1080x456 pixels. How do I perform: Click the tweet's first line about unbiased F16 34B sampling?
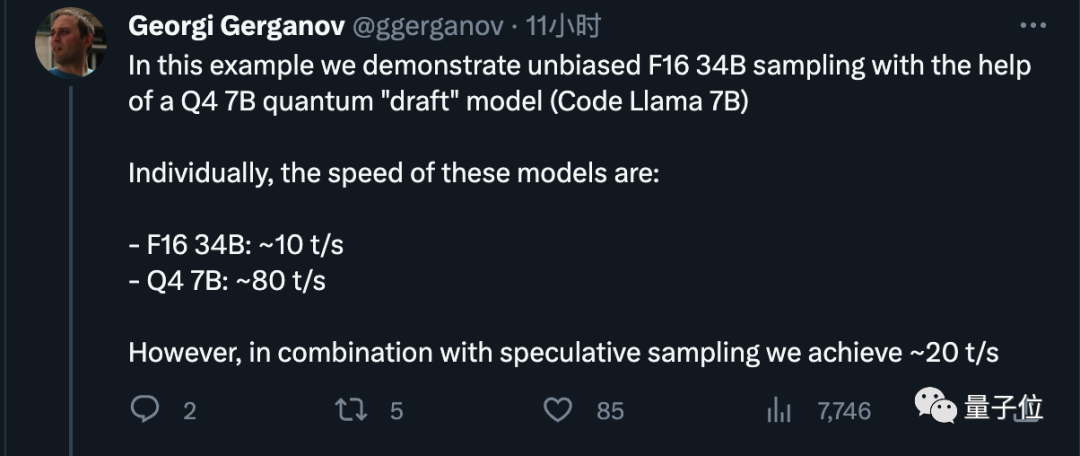pyautogui.click(x=579, y=66)
